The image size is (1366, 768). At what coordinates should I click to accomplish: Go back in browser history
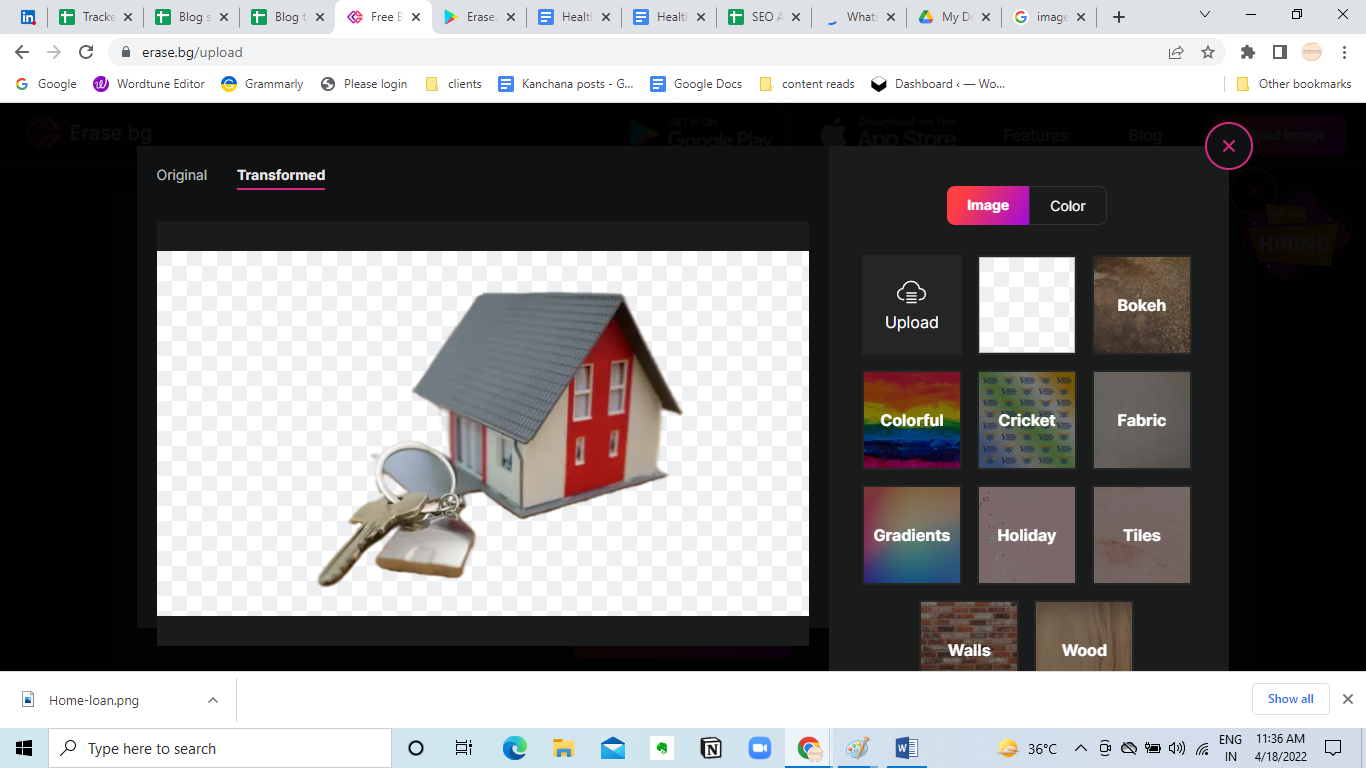(22, 52)
